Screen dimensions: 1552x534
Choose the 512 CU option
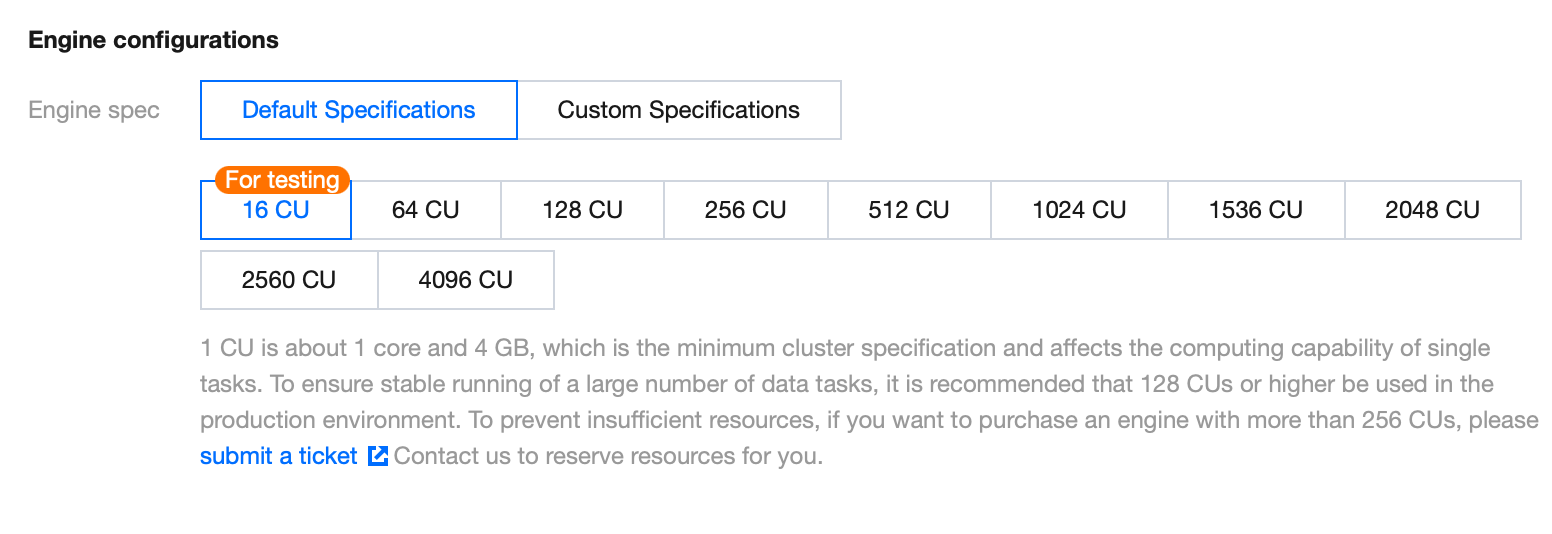tap(908, 210)
